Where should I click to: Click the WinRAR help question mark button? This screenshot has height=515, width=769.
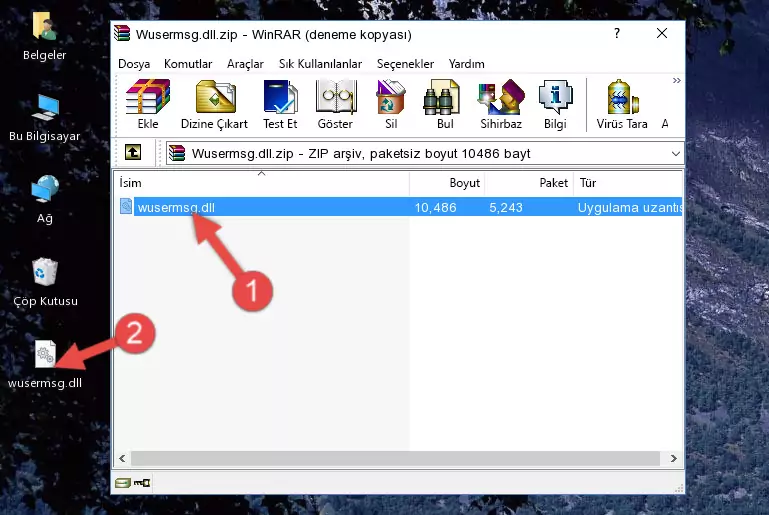tap(617, 33)
